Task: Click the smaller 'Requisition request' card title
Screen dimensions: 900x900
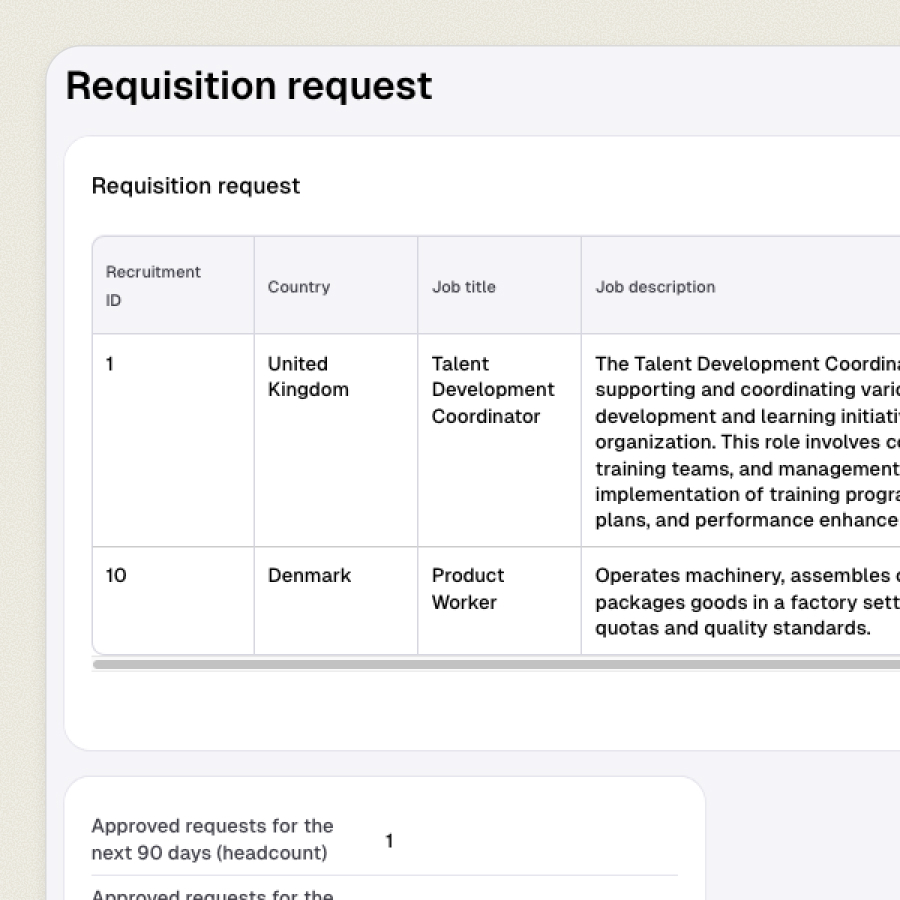Action: click(196, 186)
